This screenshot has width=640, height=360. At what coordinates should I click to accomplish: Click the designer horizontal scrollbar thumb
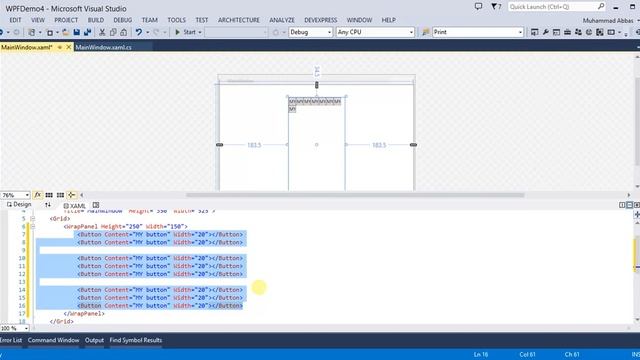coord(355,195)
